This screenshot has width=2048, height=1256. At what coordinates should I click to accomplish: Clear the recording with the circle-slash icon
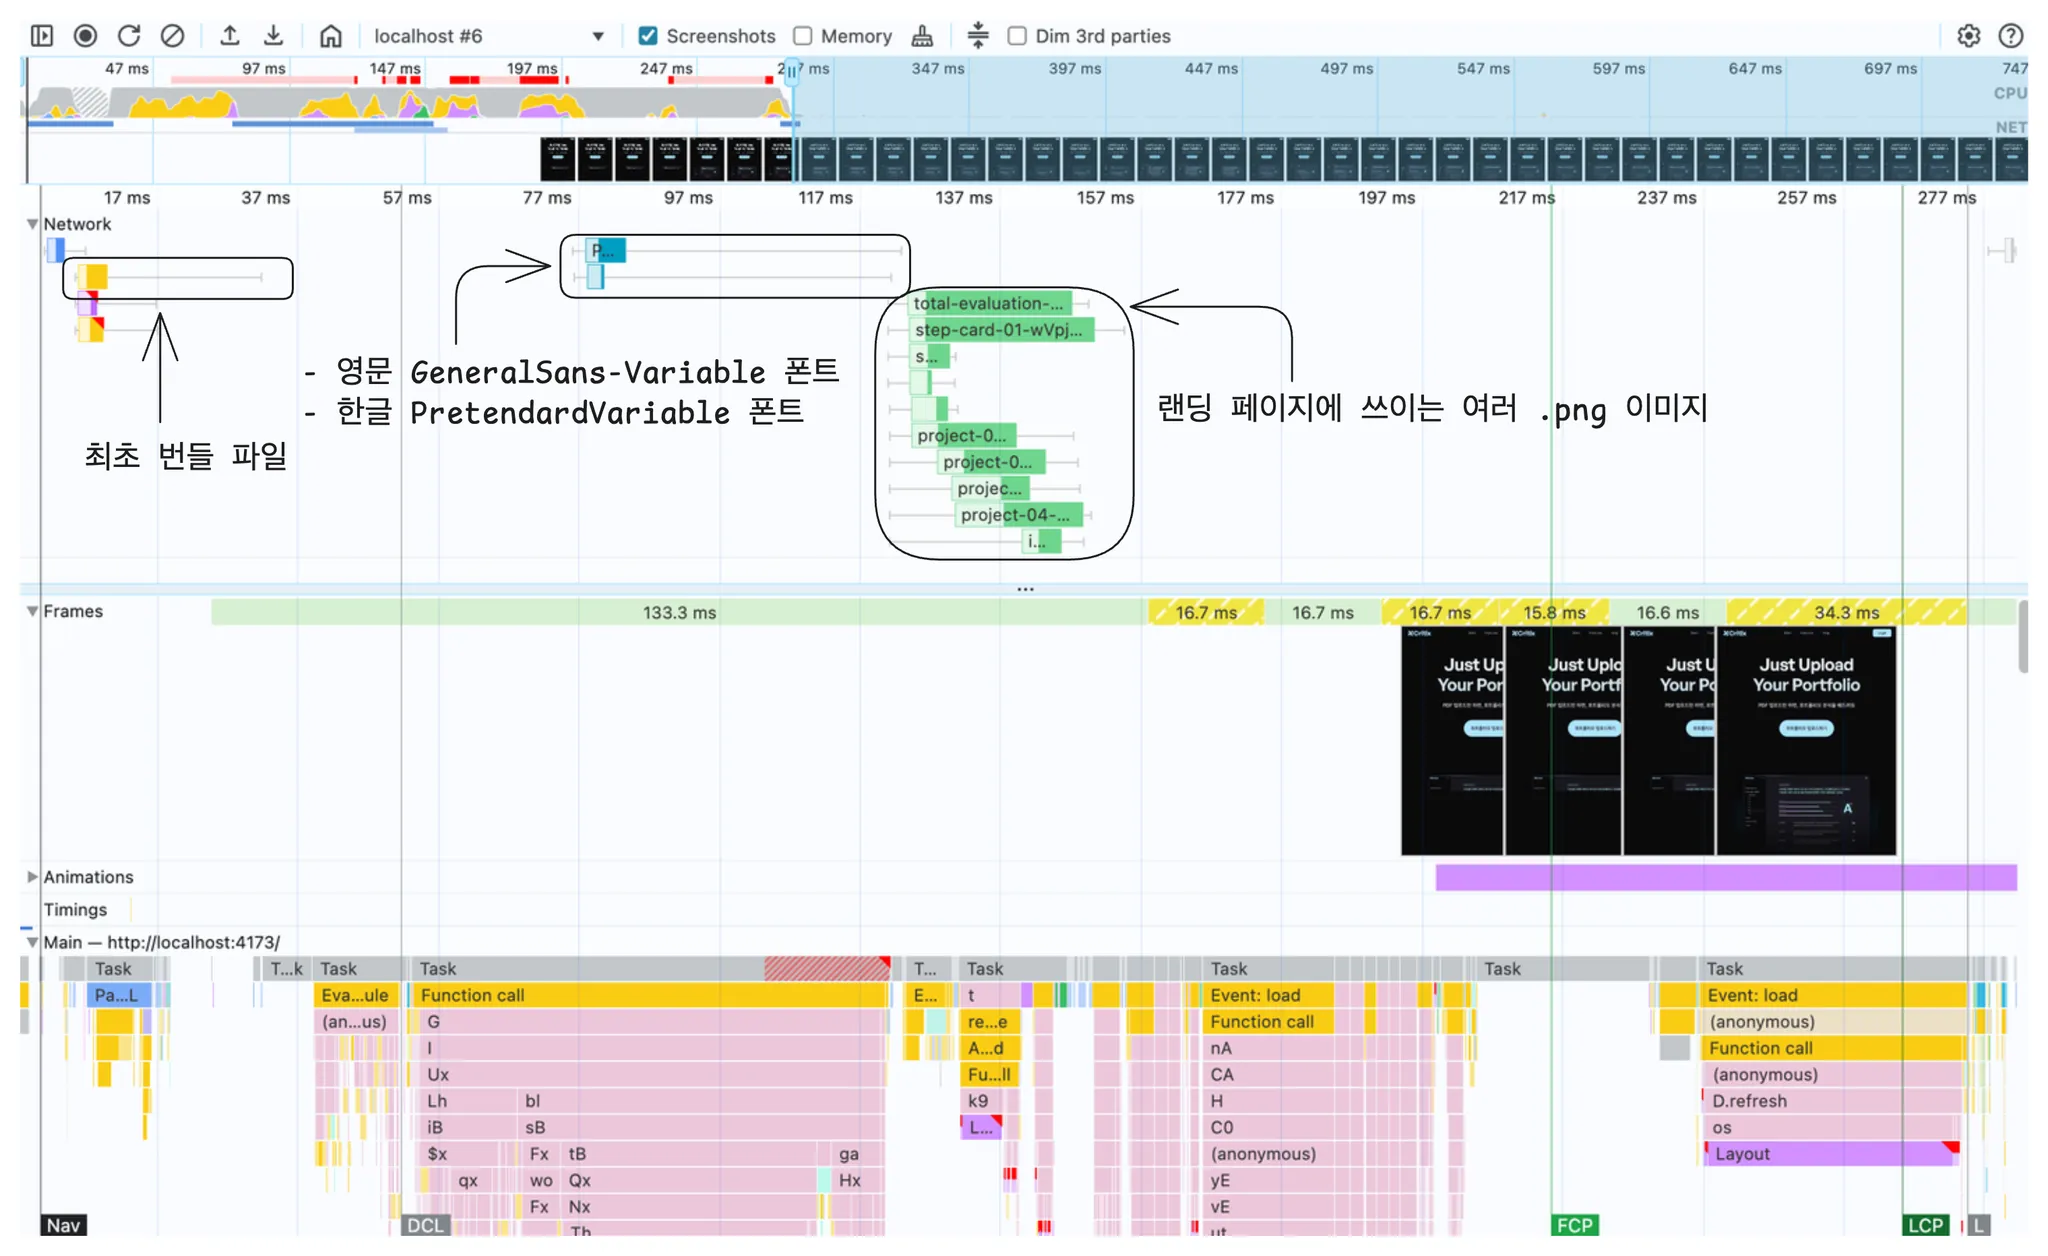pyautogui.click(x=172, y=36)
